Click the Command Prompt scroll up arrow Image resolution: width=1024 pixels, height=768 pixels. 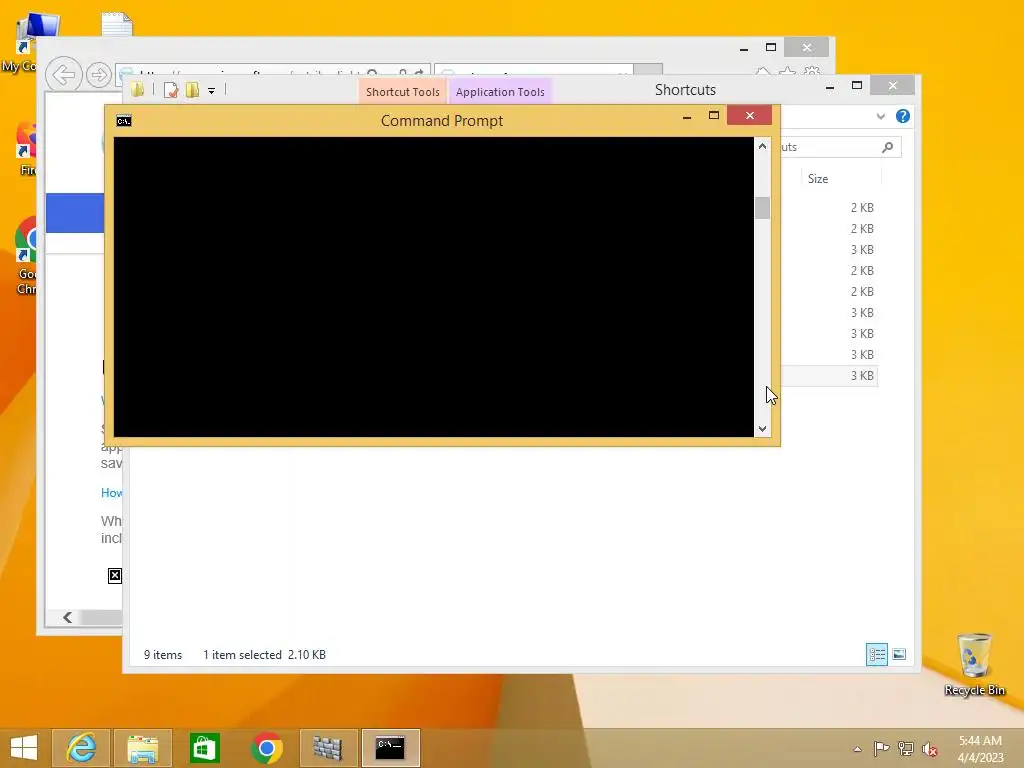pyautogui.click(x=762, y=146)
